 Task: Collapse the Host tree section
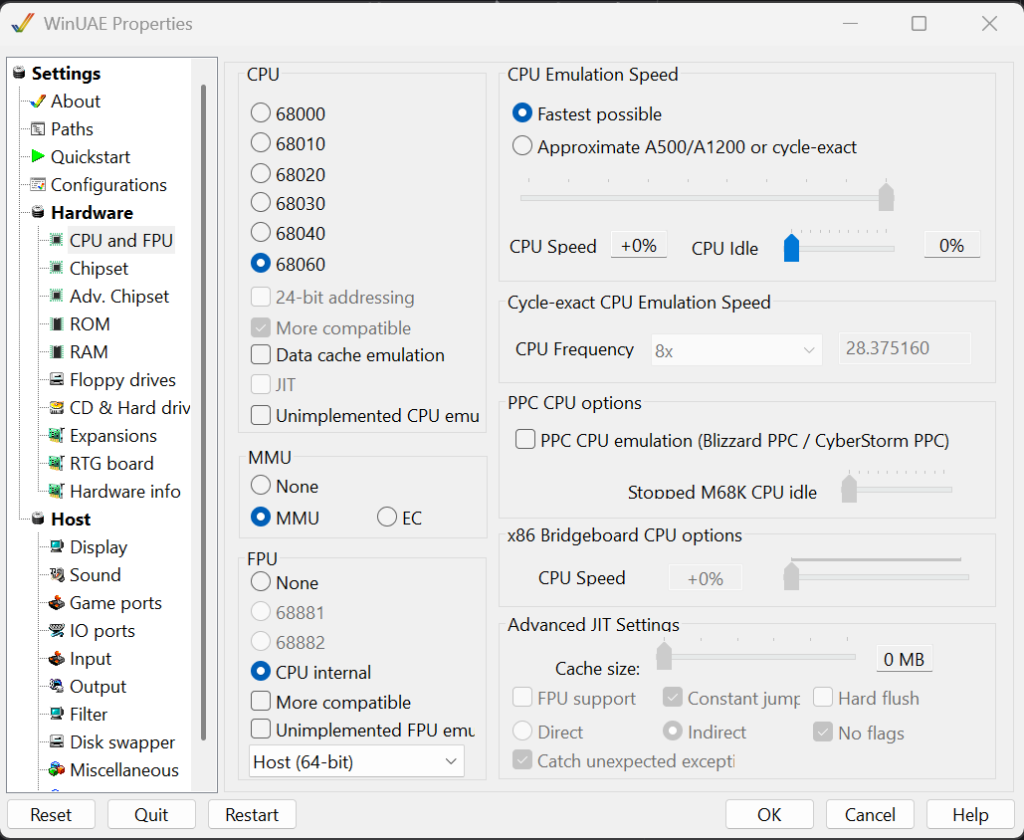[38, 520]
